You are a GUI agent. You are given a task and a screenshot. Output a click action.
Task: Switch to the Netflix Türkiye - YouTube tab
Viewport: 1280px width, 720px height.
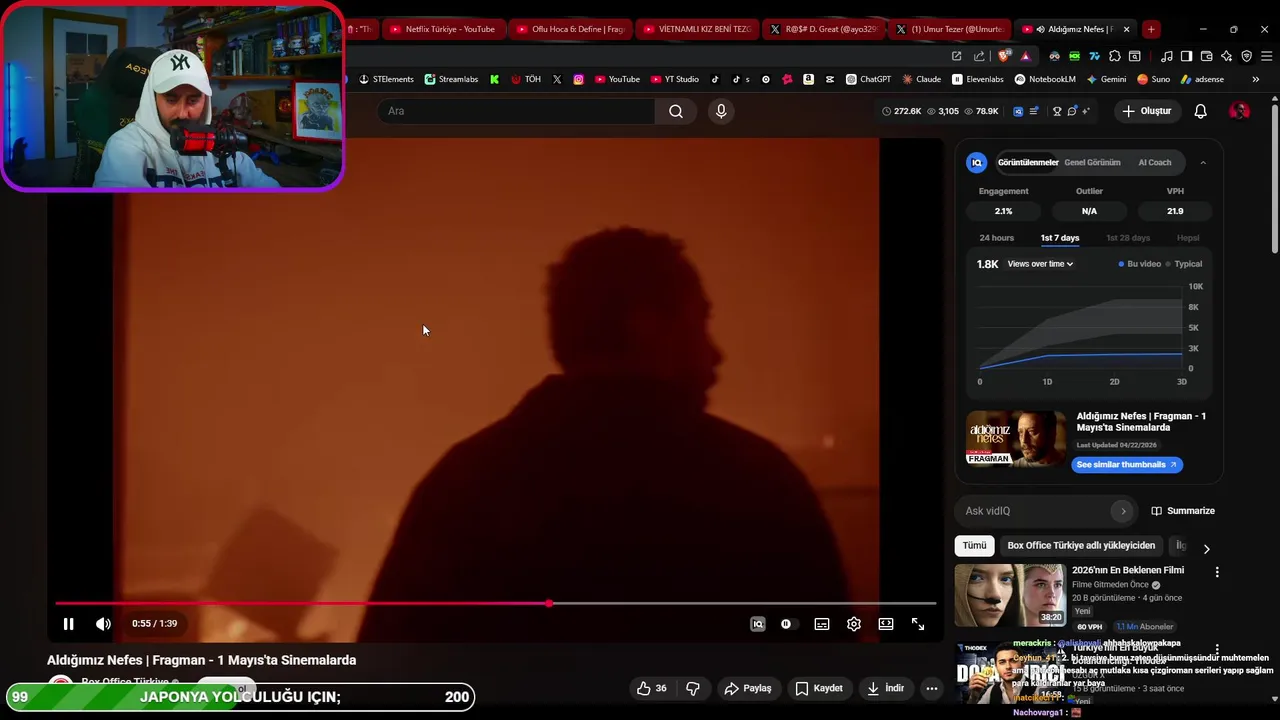(x=442, y=29)
